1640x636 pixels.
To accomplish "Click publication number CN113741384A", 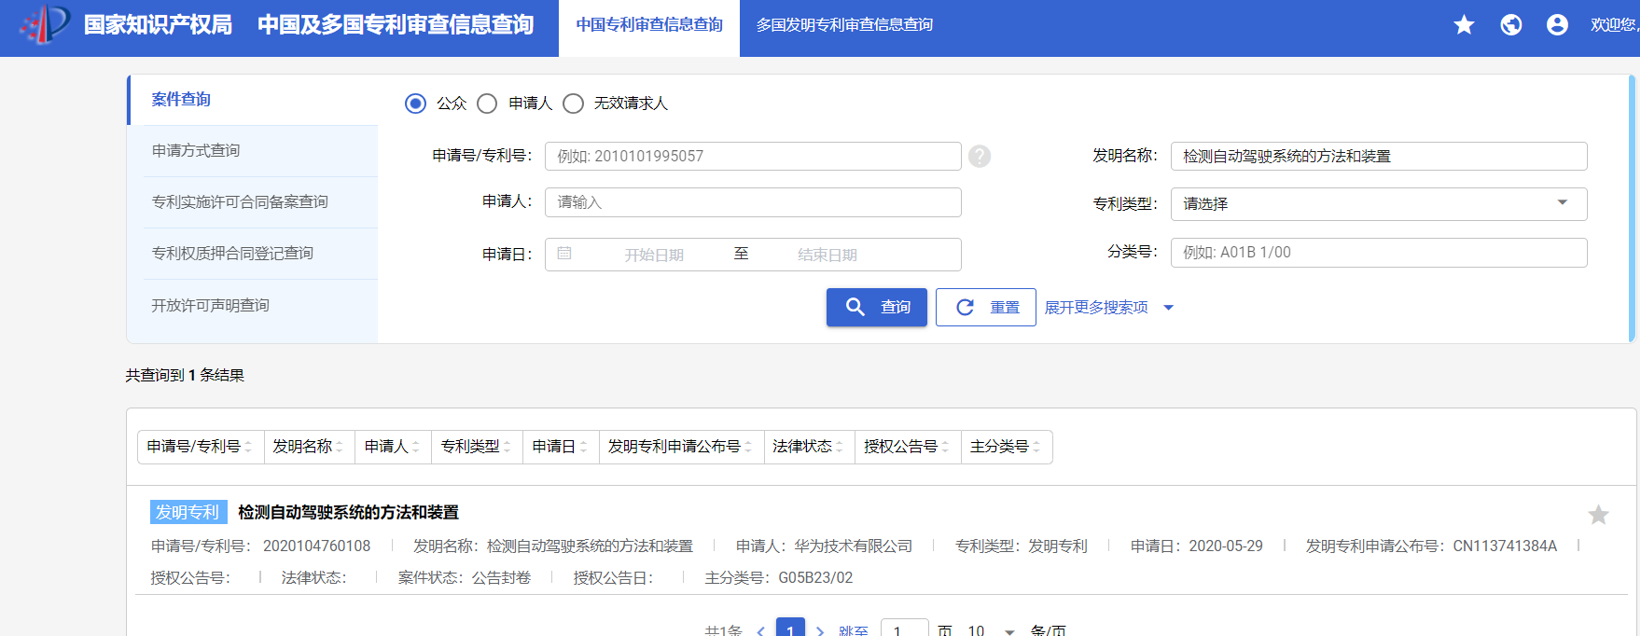I will (x=1505, y=546).
